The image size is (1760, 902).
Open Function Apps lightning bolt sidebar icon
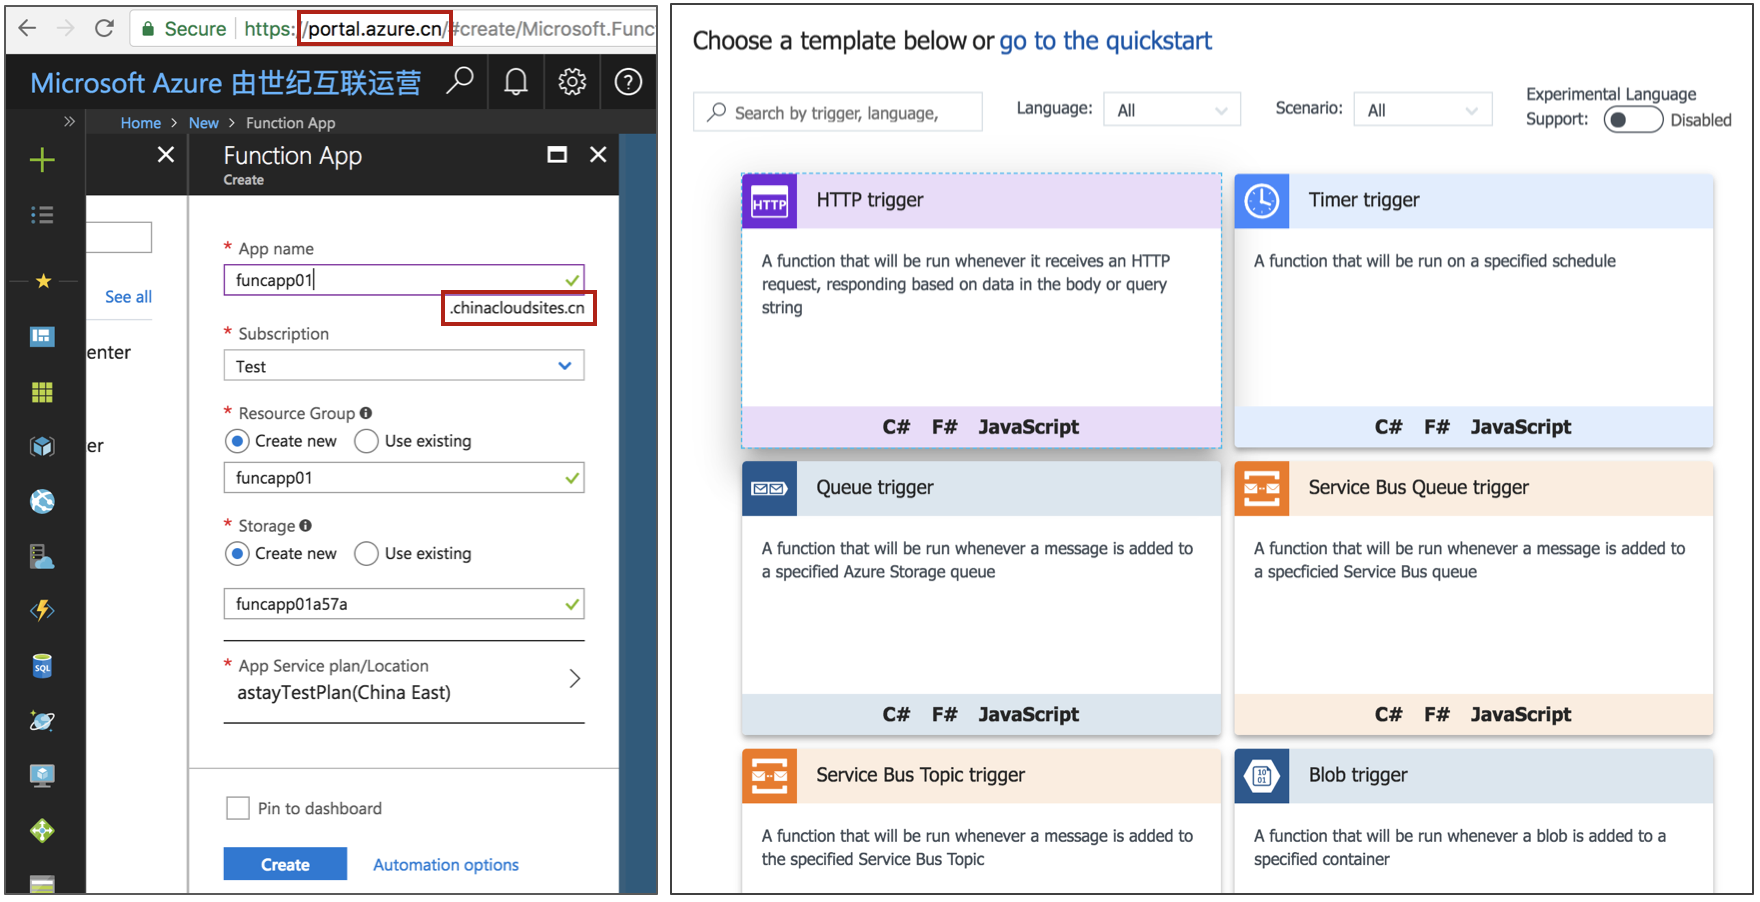pyautogui.click(x=42, y=610)
